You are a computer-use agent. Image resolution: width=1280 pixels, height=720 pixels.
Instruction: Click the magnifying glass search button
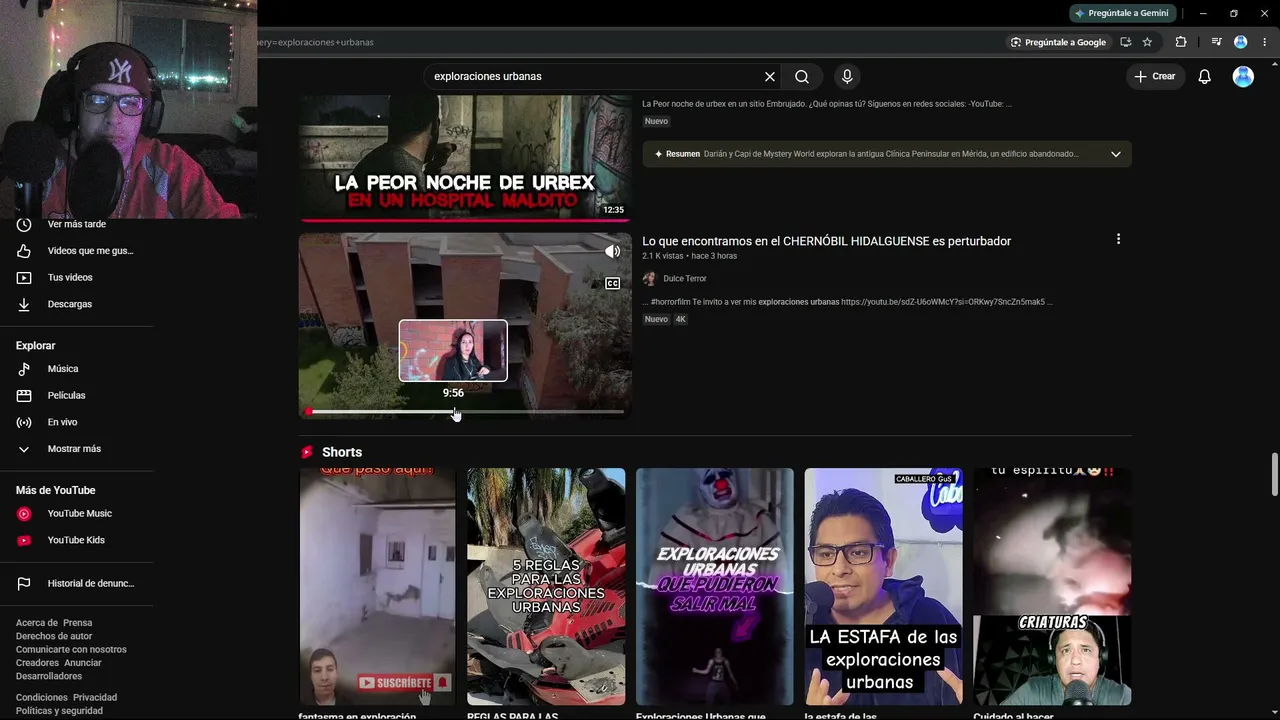point(802,77)
